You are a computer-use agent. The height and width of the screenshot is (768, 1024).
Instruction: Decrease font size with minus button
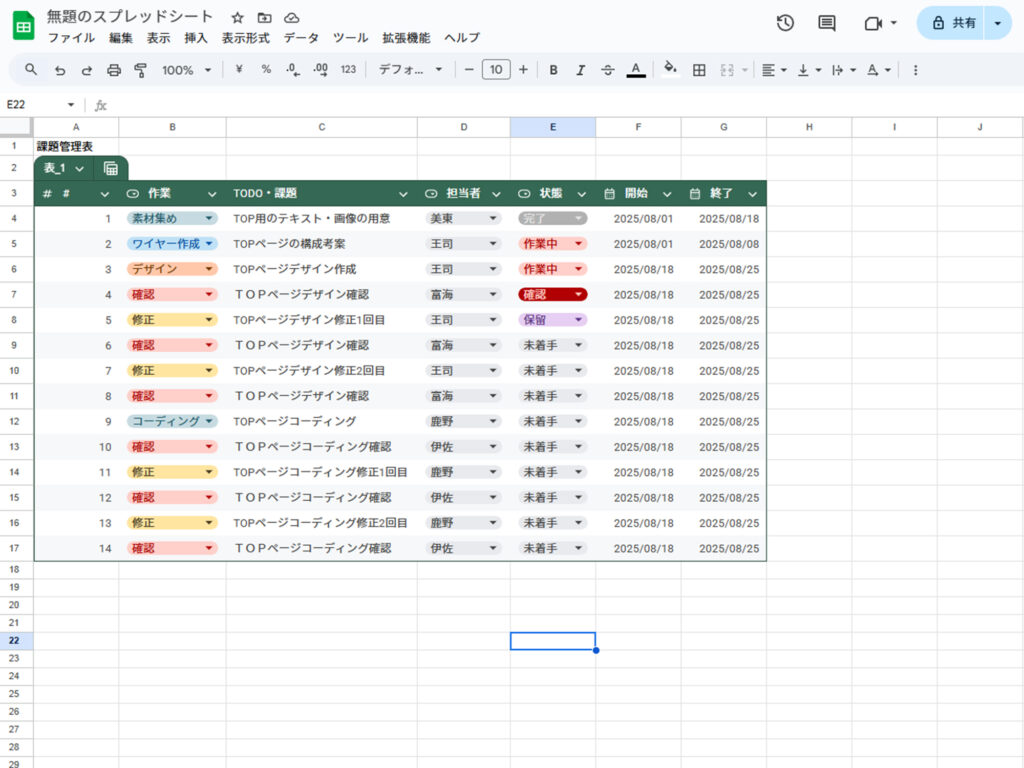tap(468, 70)
